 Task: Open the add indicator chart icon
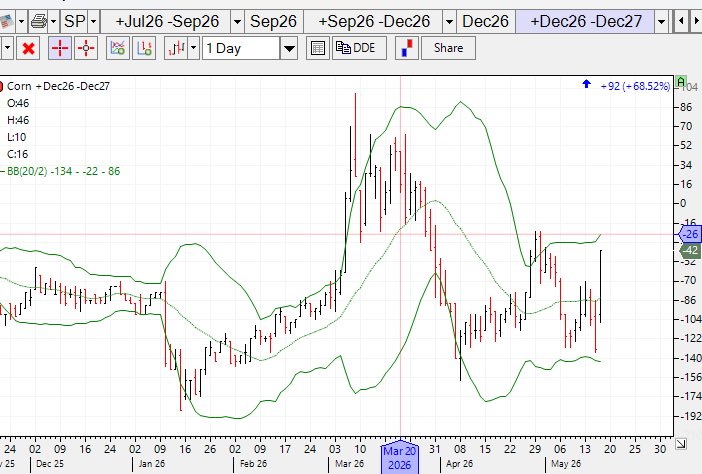tap(118, 48)
